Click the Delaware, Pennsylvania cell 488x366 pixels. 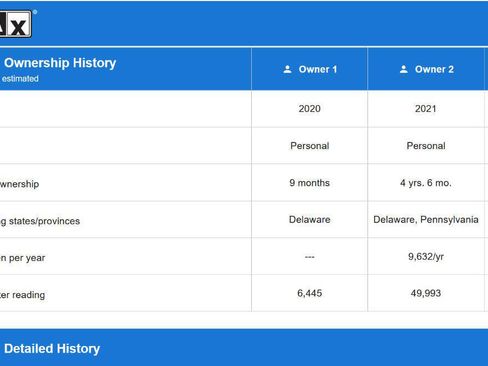(426, 220)
